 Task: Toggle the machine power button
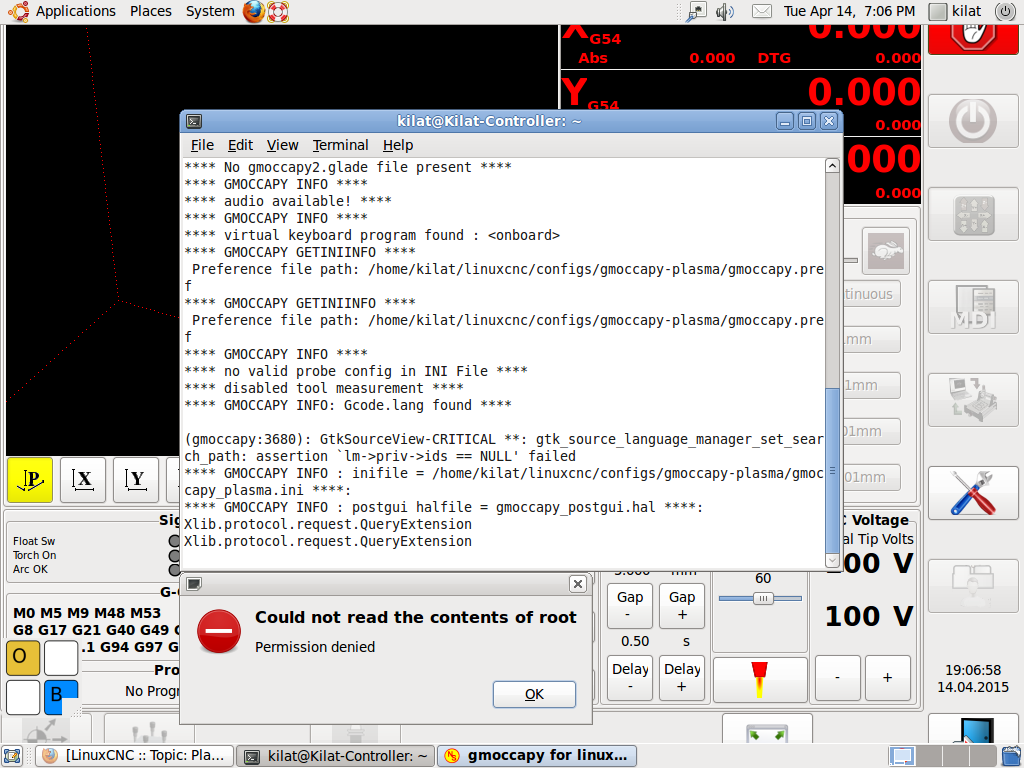972,121
